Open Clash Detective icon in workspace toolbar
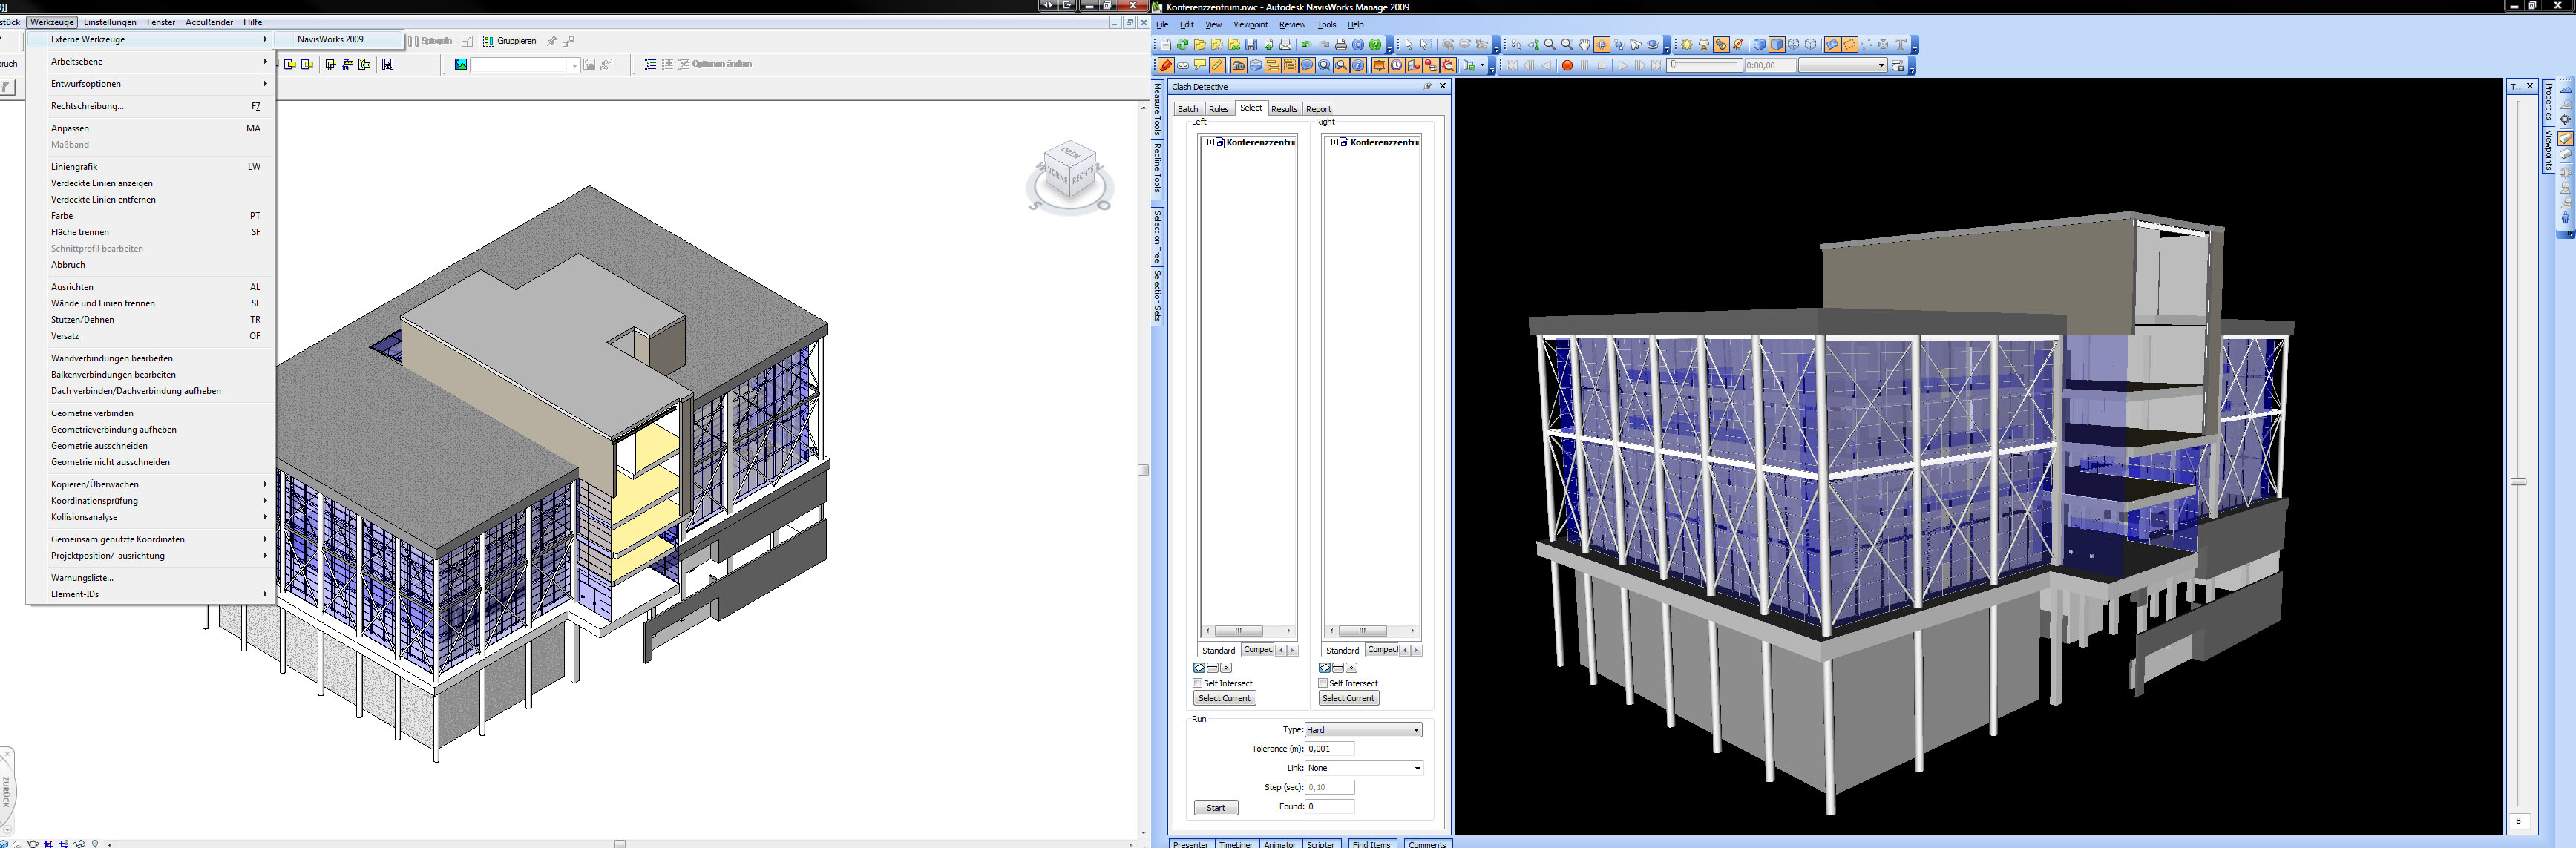Viewport: 2576px width, 848px height. tap(1448, 65)
